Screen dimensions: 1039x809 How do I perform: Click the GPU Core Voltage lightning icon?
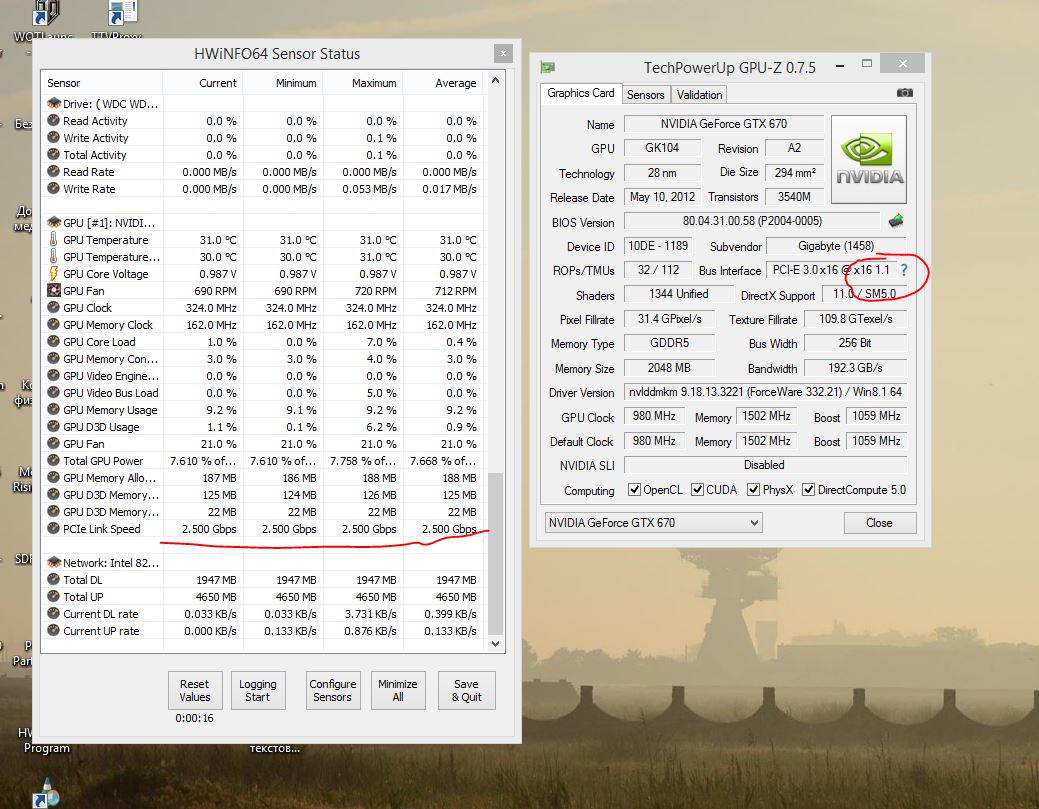point(54,274)
